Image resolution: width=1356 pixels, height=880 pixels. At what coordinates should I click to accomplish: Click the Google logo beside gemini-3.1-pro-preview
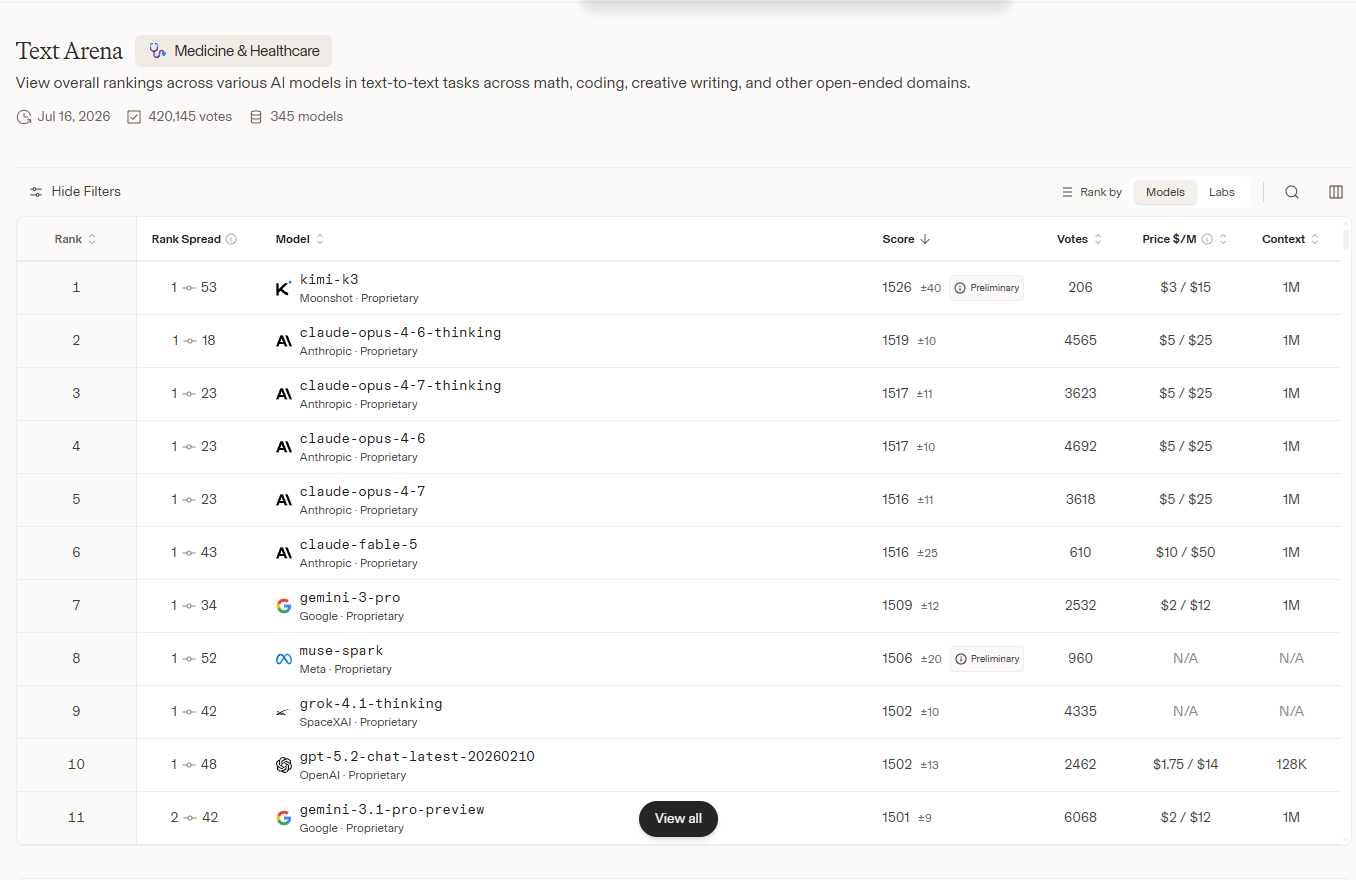[x=284, y=818]
